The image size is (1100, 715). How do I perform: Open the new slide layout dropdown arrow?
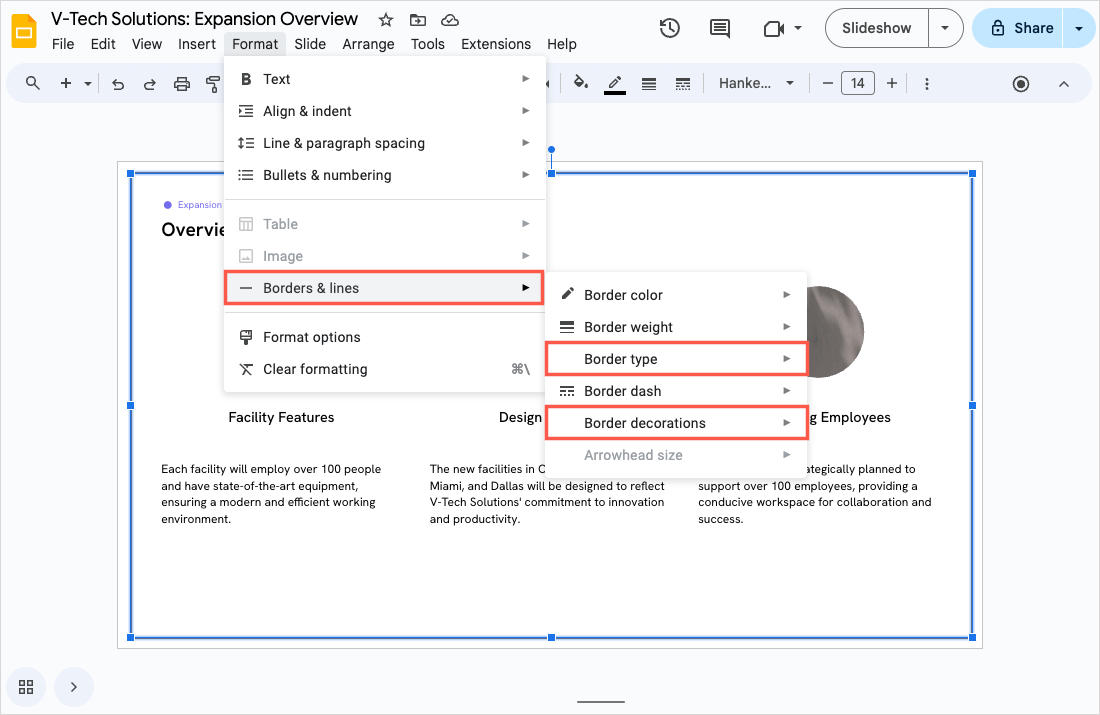(88, 83)
